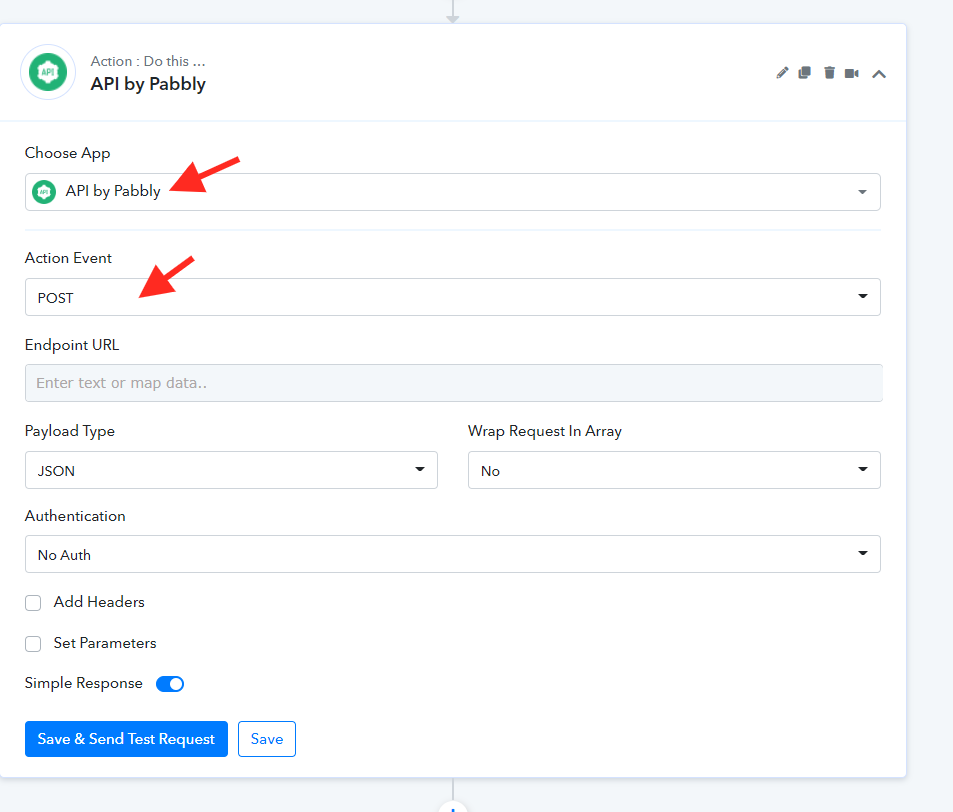953x812 pixels.
Task: Collapse the action step with the chevron-up
Action: click(x=879, y=74)
